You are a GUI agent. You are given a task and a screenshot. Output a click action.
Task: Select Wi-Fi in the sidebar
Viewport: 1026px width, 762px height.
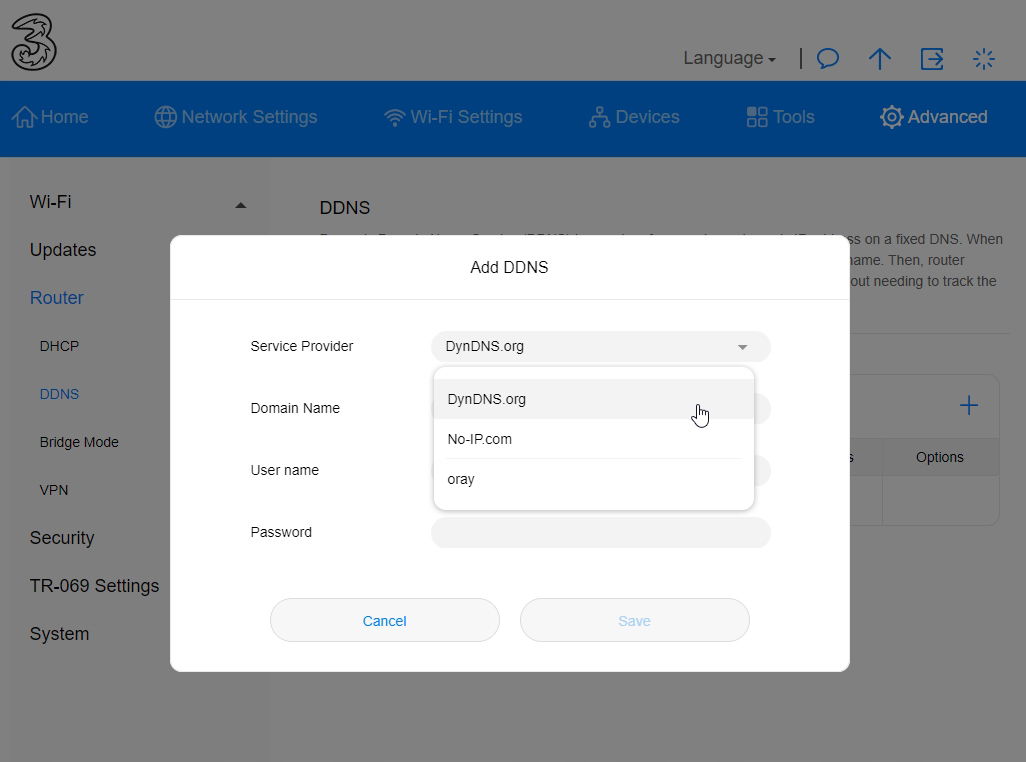click(50, 201)
